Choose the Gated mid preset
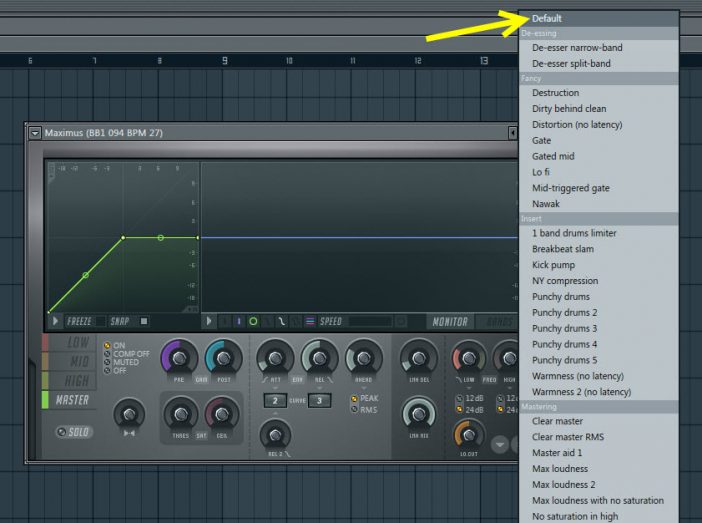Screen dimensions: 702x523 [599, 156]
